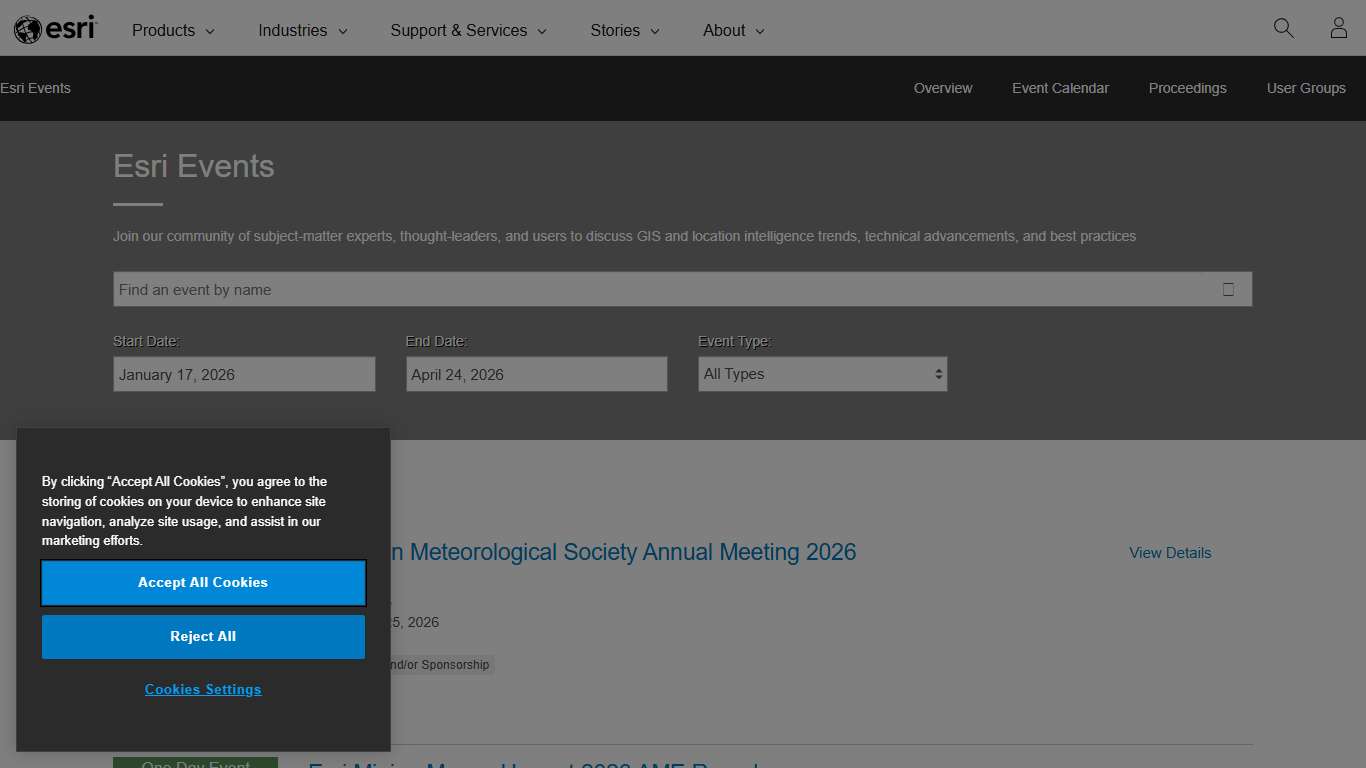This screenshot has height=768, width=1366.
Task: Click the Support & Services chevron
Action: (x=541, y=31)
